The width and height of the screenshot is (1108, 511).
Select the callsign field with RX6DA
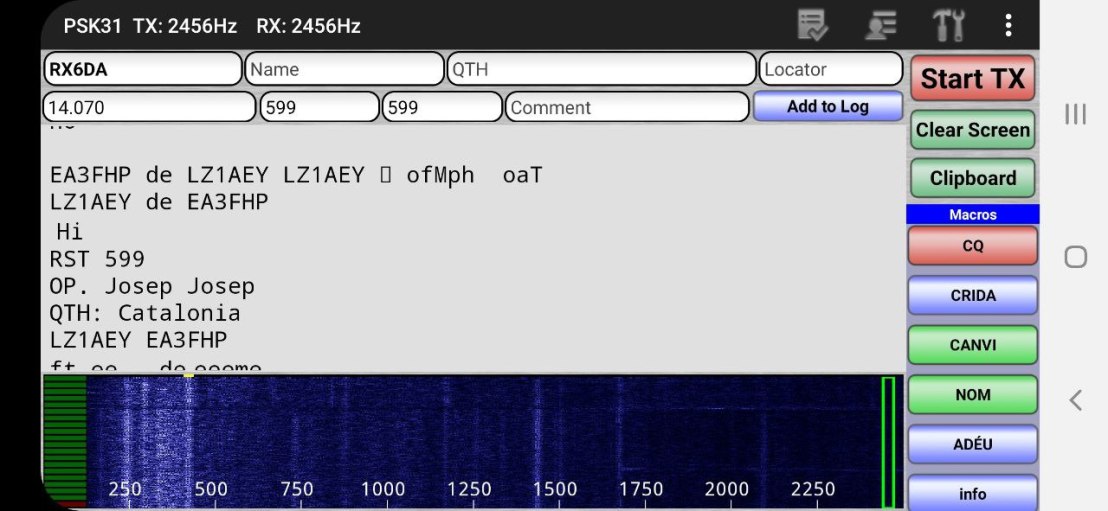tap(142, 70)
